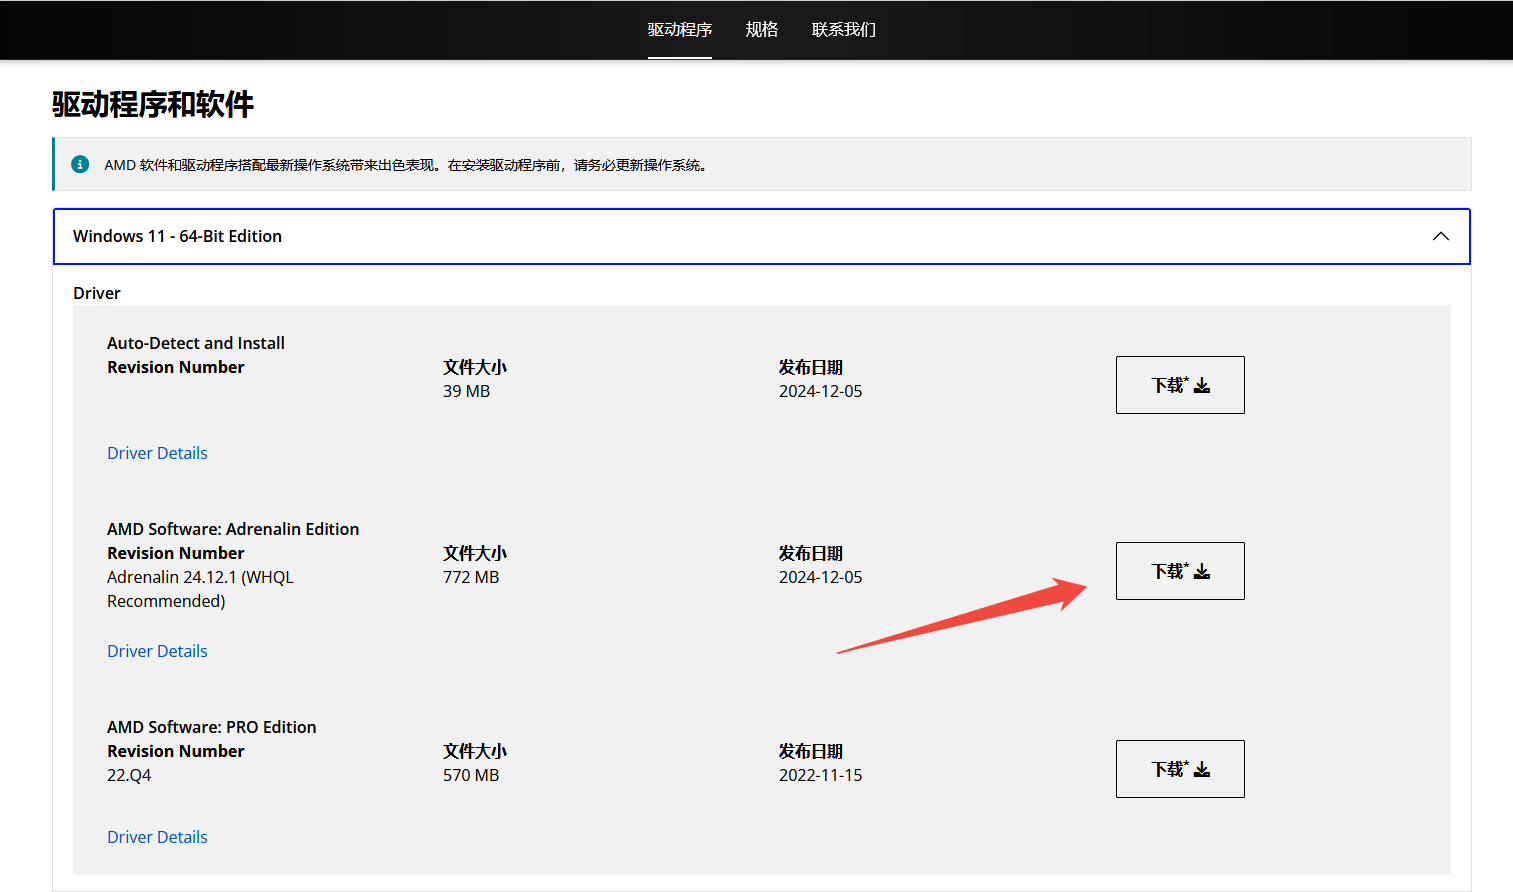
Task: Click the Auto-Detect and Install title
Action: (x=196, y=343)
